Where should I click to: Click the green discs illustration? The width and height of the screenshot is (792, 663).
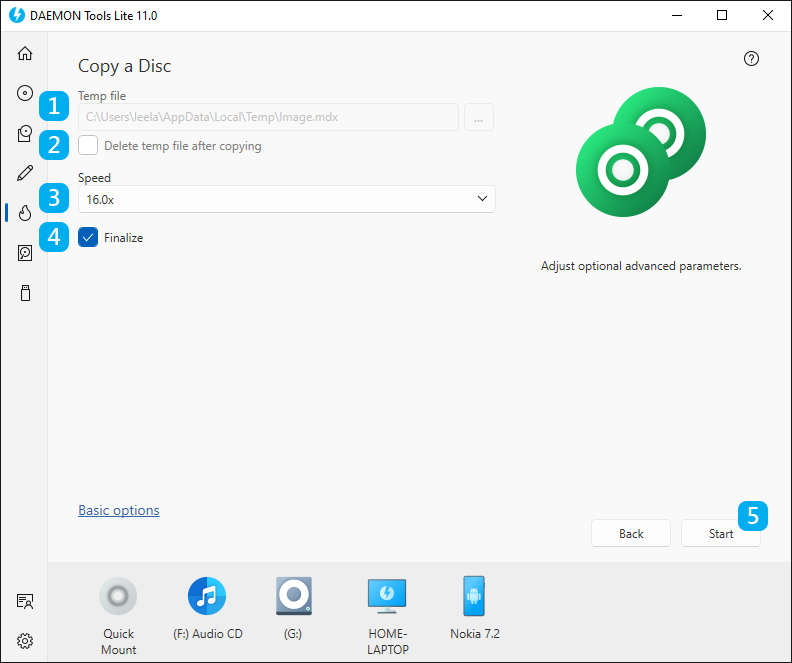tap(641, 152)
